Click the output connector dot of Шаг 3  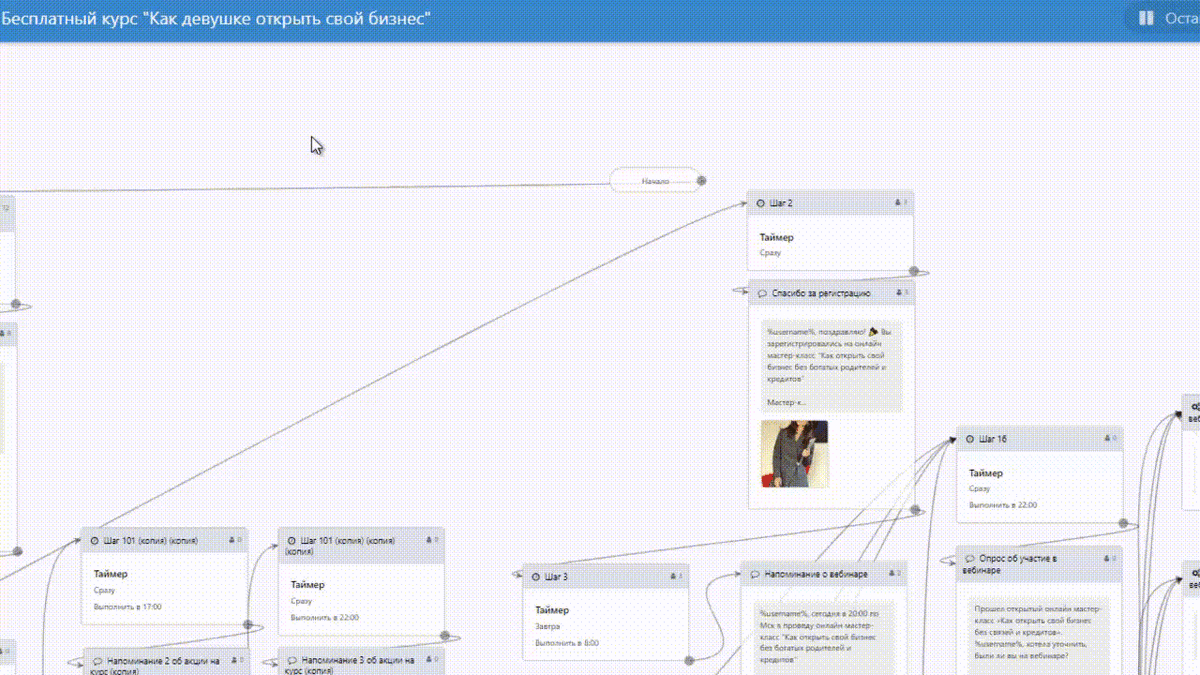point(689,660)
